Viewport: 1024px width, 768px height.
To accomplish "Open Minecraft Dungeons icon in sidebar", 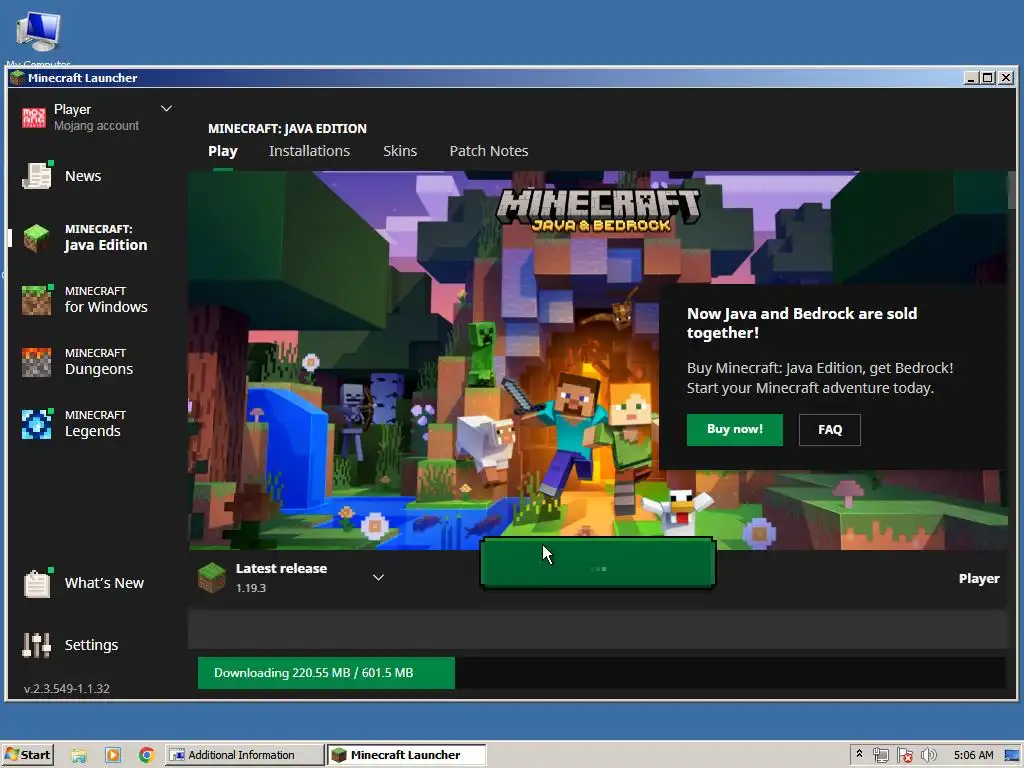I will [37, 362].
